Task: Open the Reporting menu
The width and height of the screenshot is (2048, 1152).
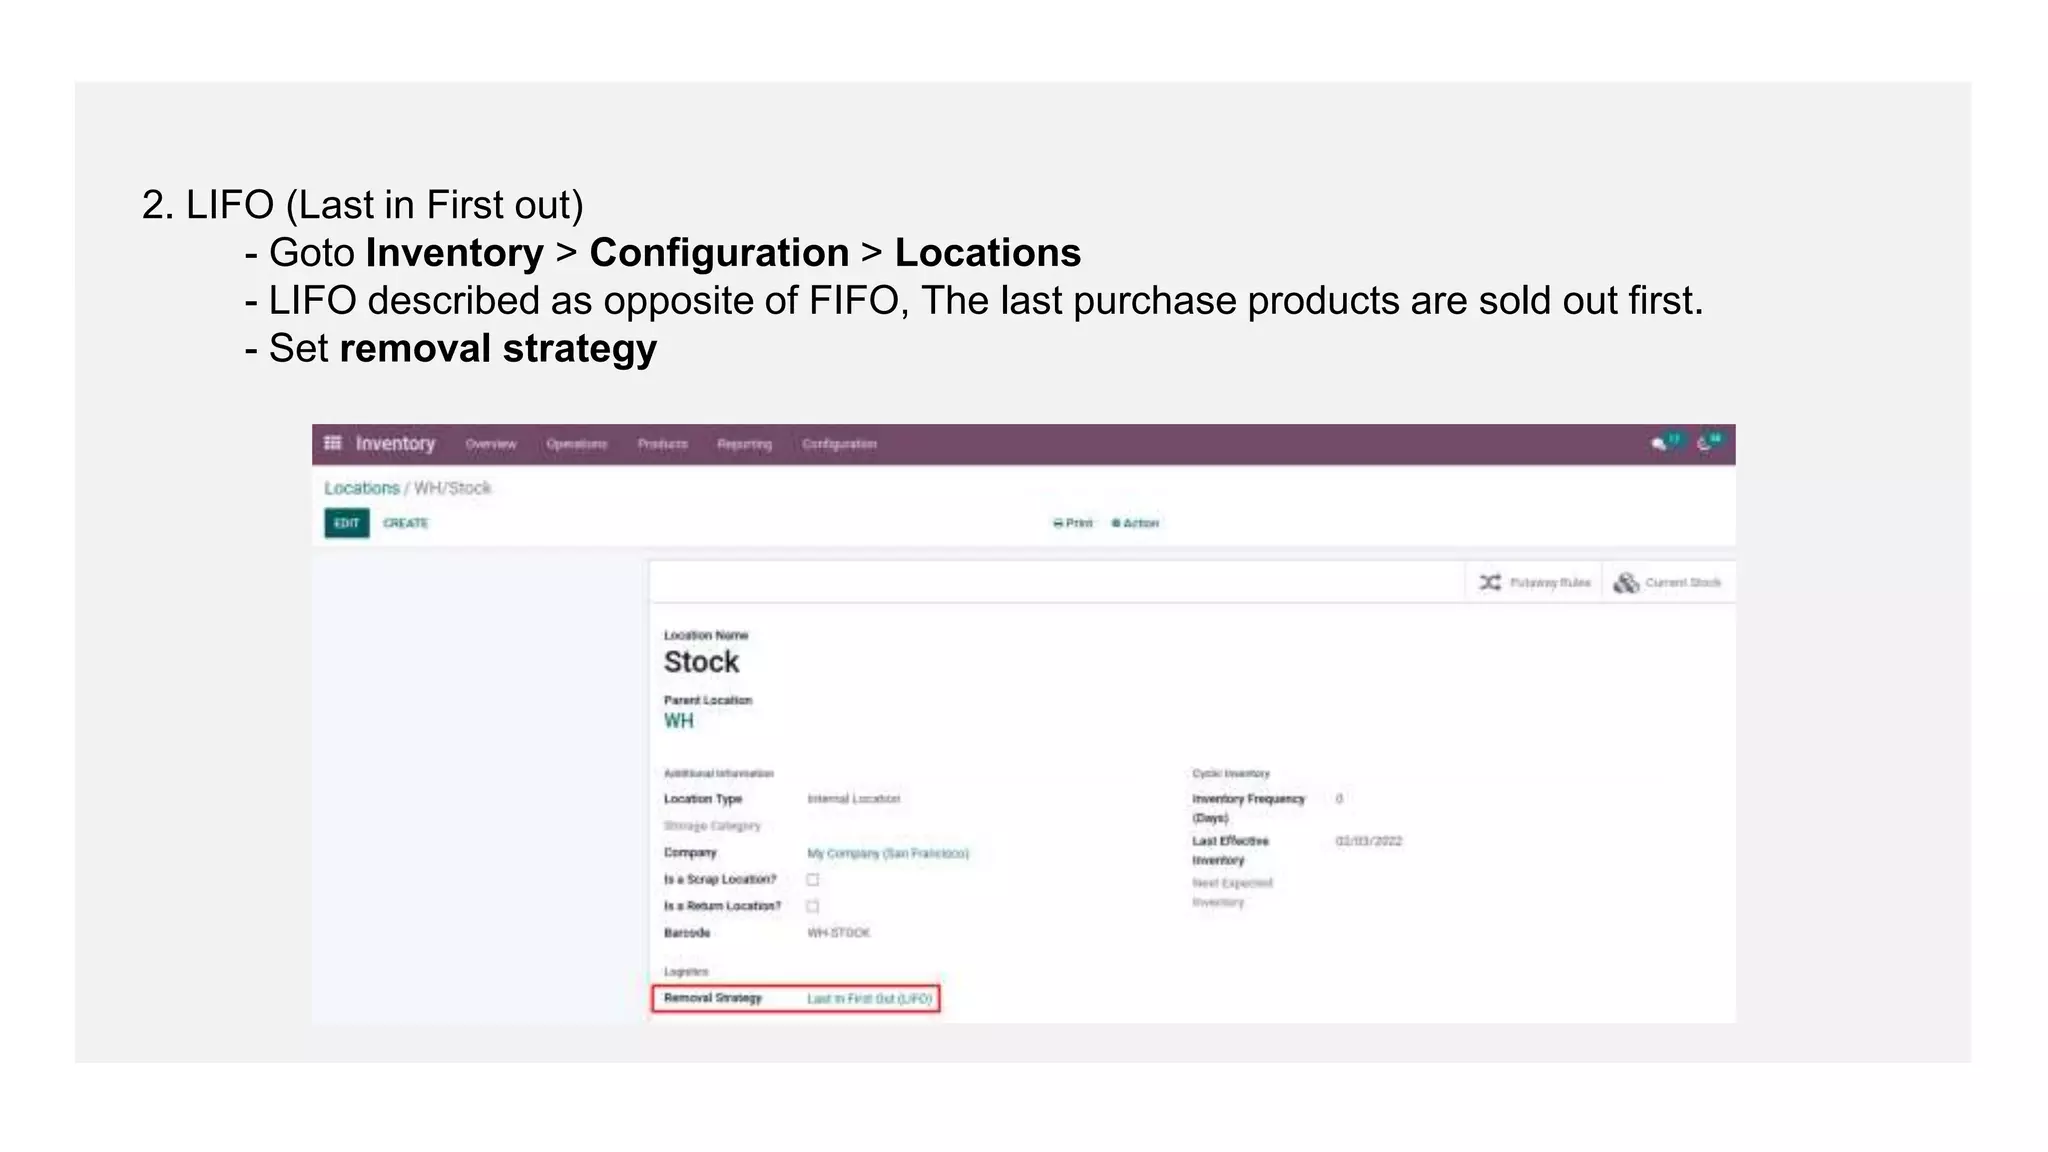Action: point(745,444)
